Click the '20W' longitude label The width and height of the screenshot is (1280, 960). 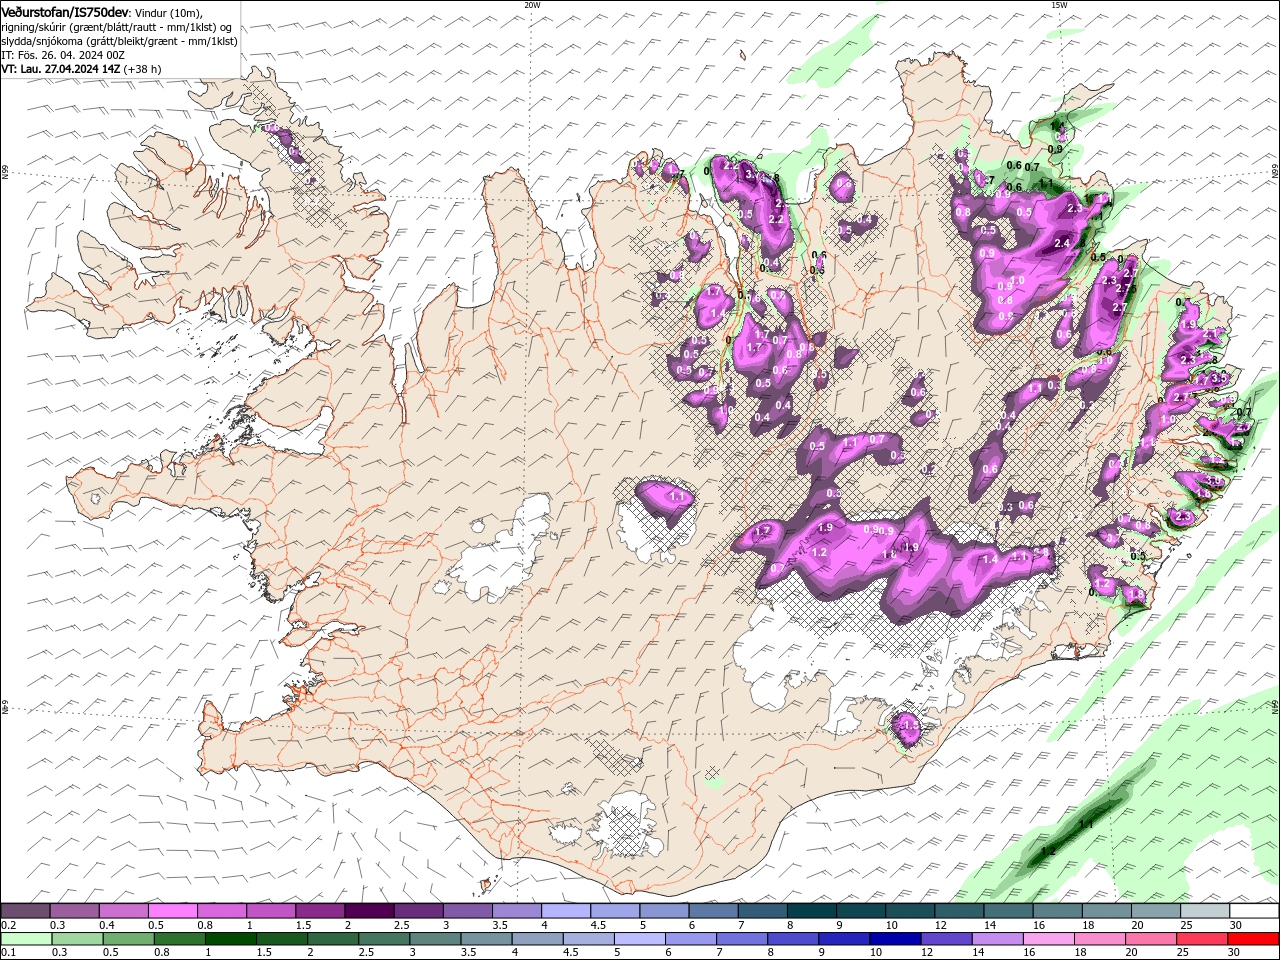tap(532, 4)
